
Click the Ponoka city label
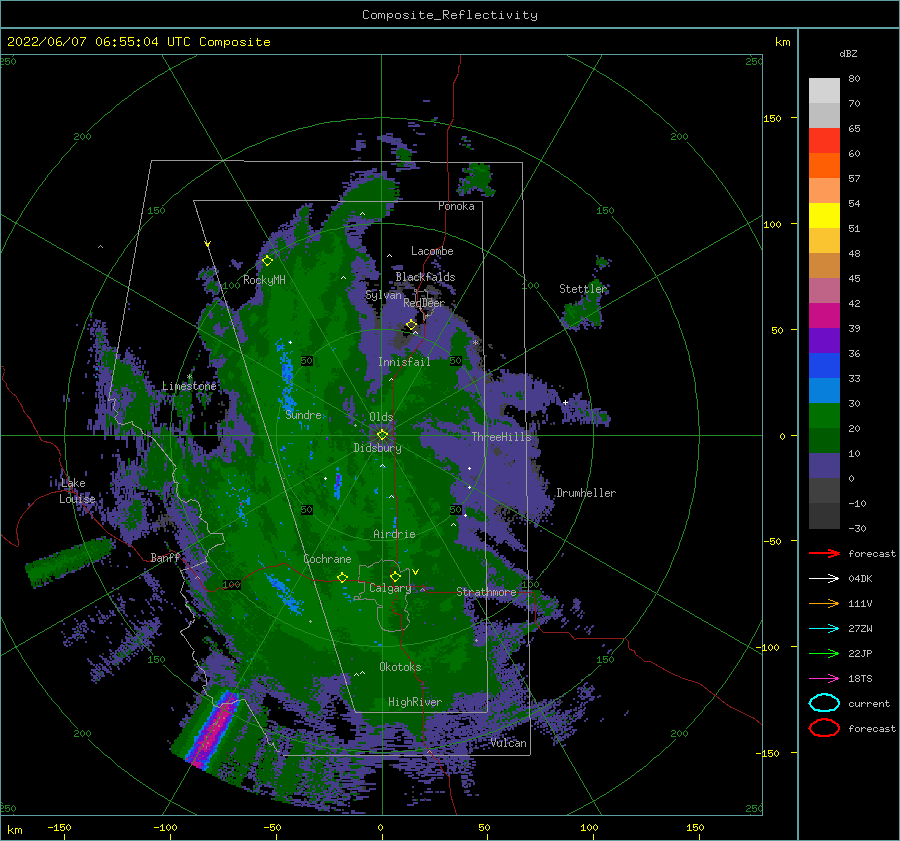(x=456, y=206)
